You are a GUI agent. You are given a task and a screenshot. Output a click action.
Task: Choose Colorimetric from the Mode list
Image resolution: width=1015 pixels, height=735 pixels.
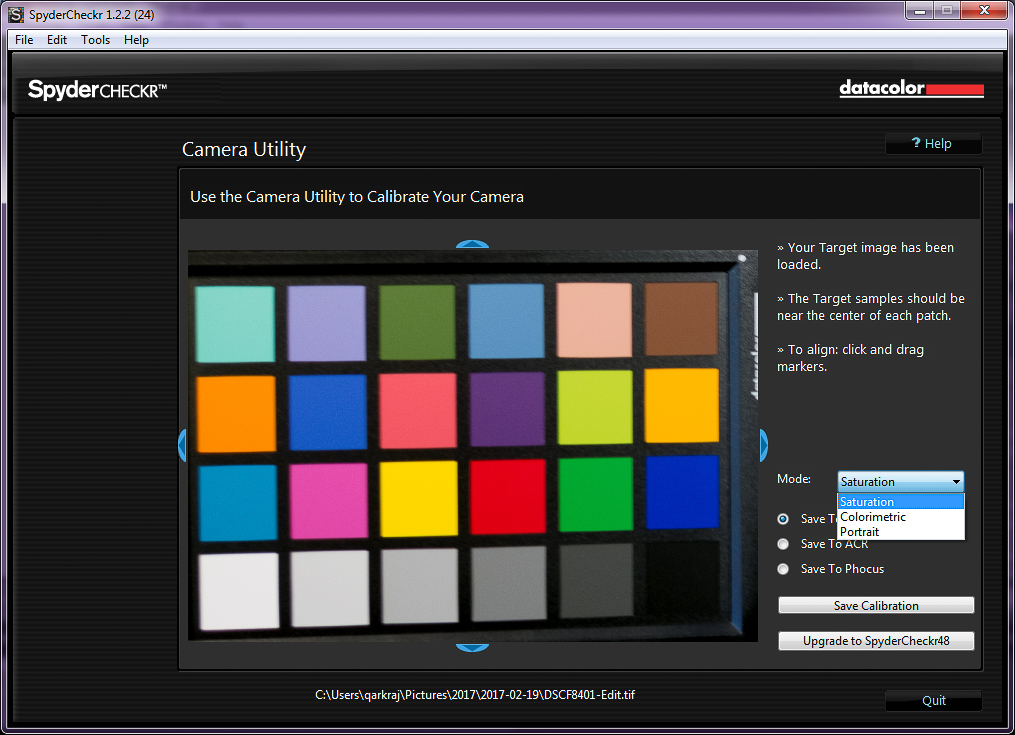[x=900, y=517]
